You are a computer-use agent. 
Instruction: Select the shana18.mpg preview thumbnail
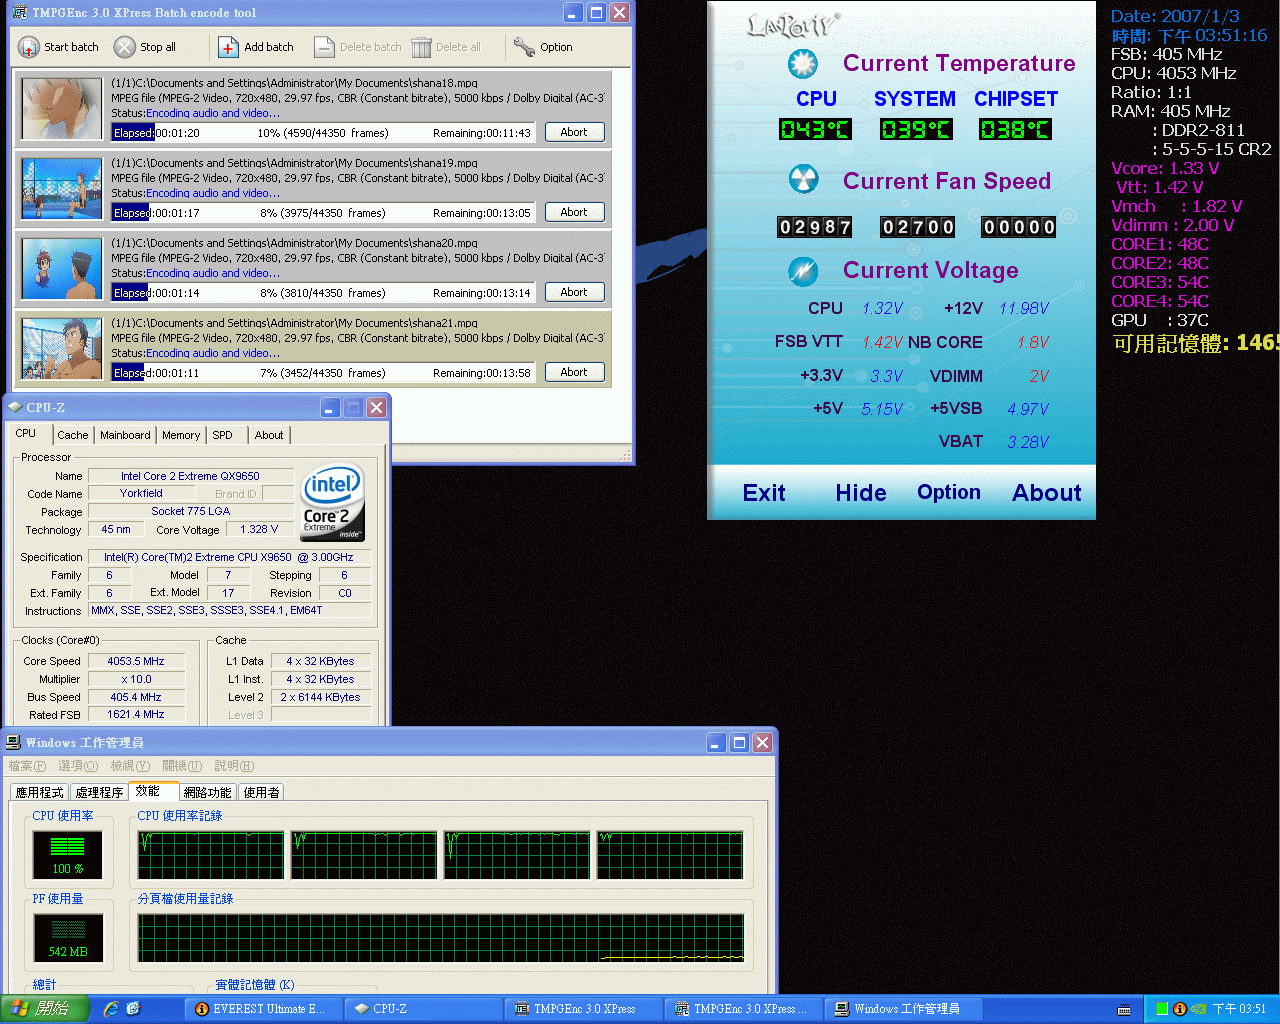tap(62, 108)
